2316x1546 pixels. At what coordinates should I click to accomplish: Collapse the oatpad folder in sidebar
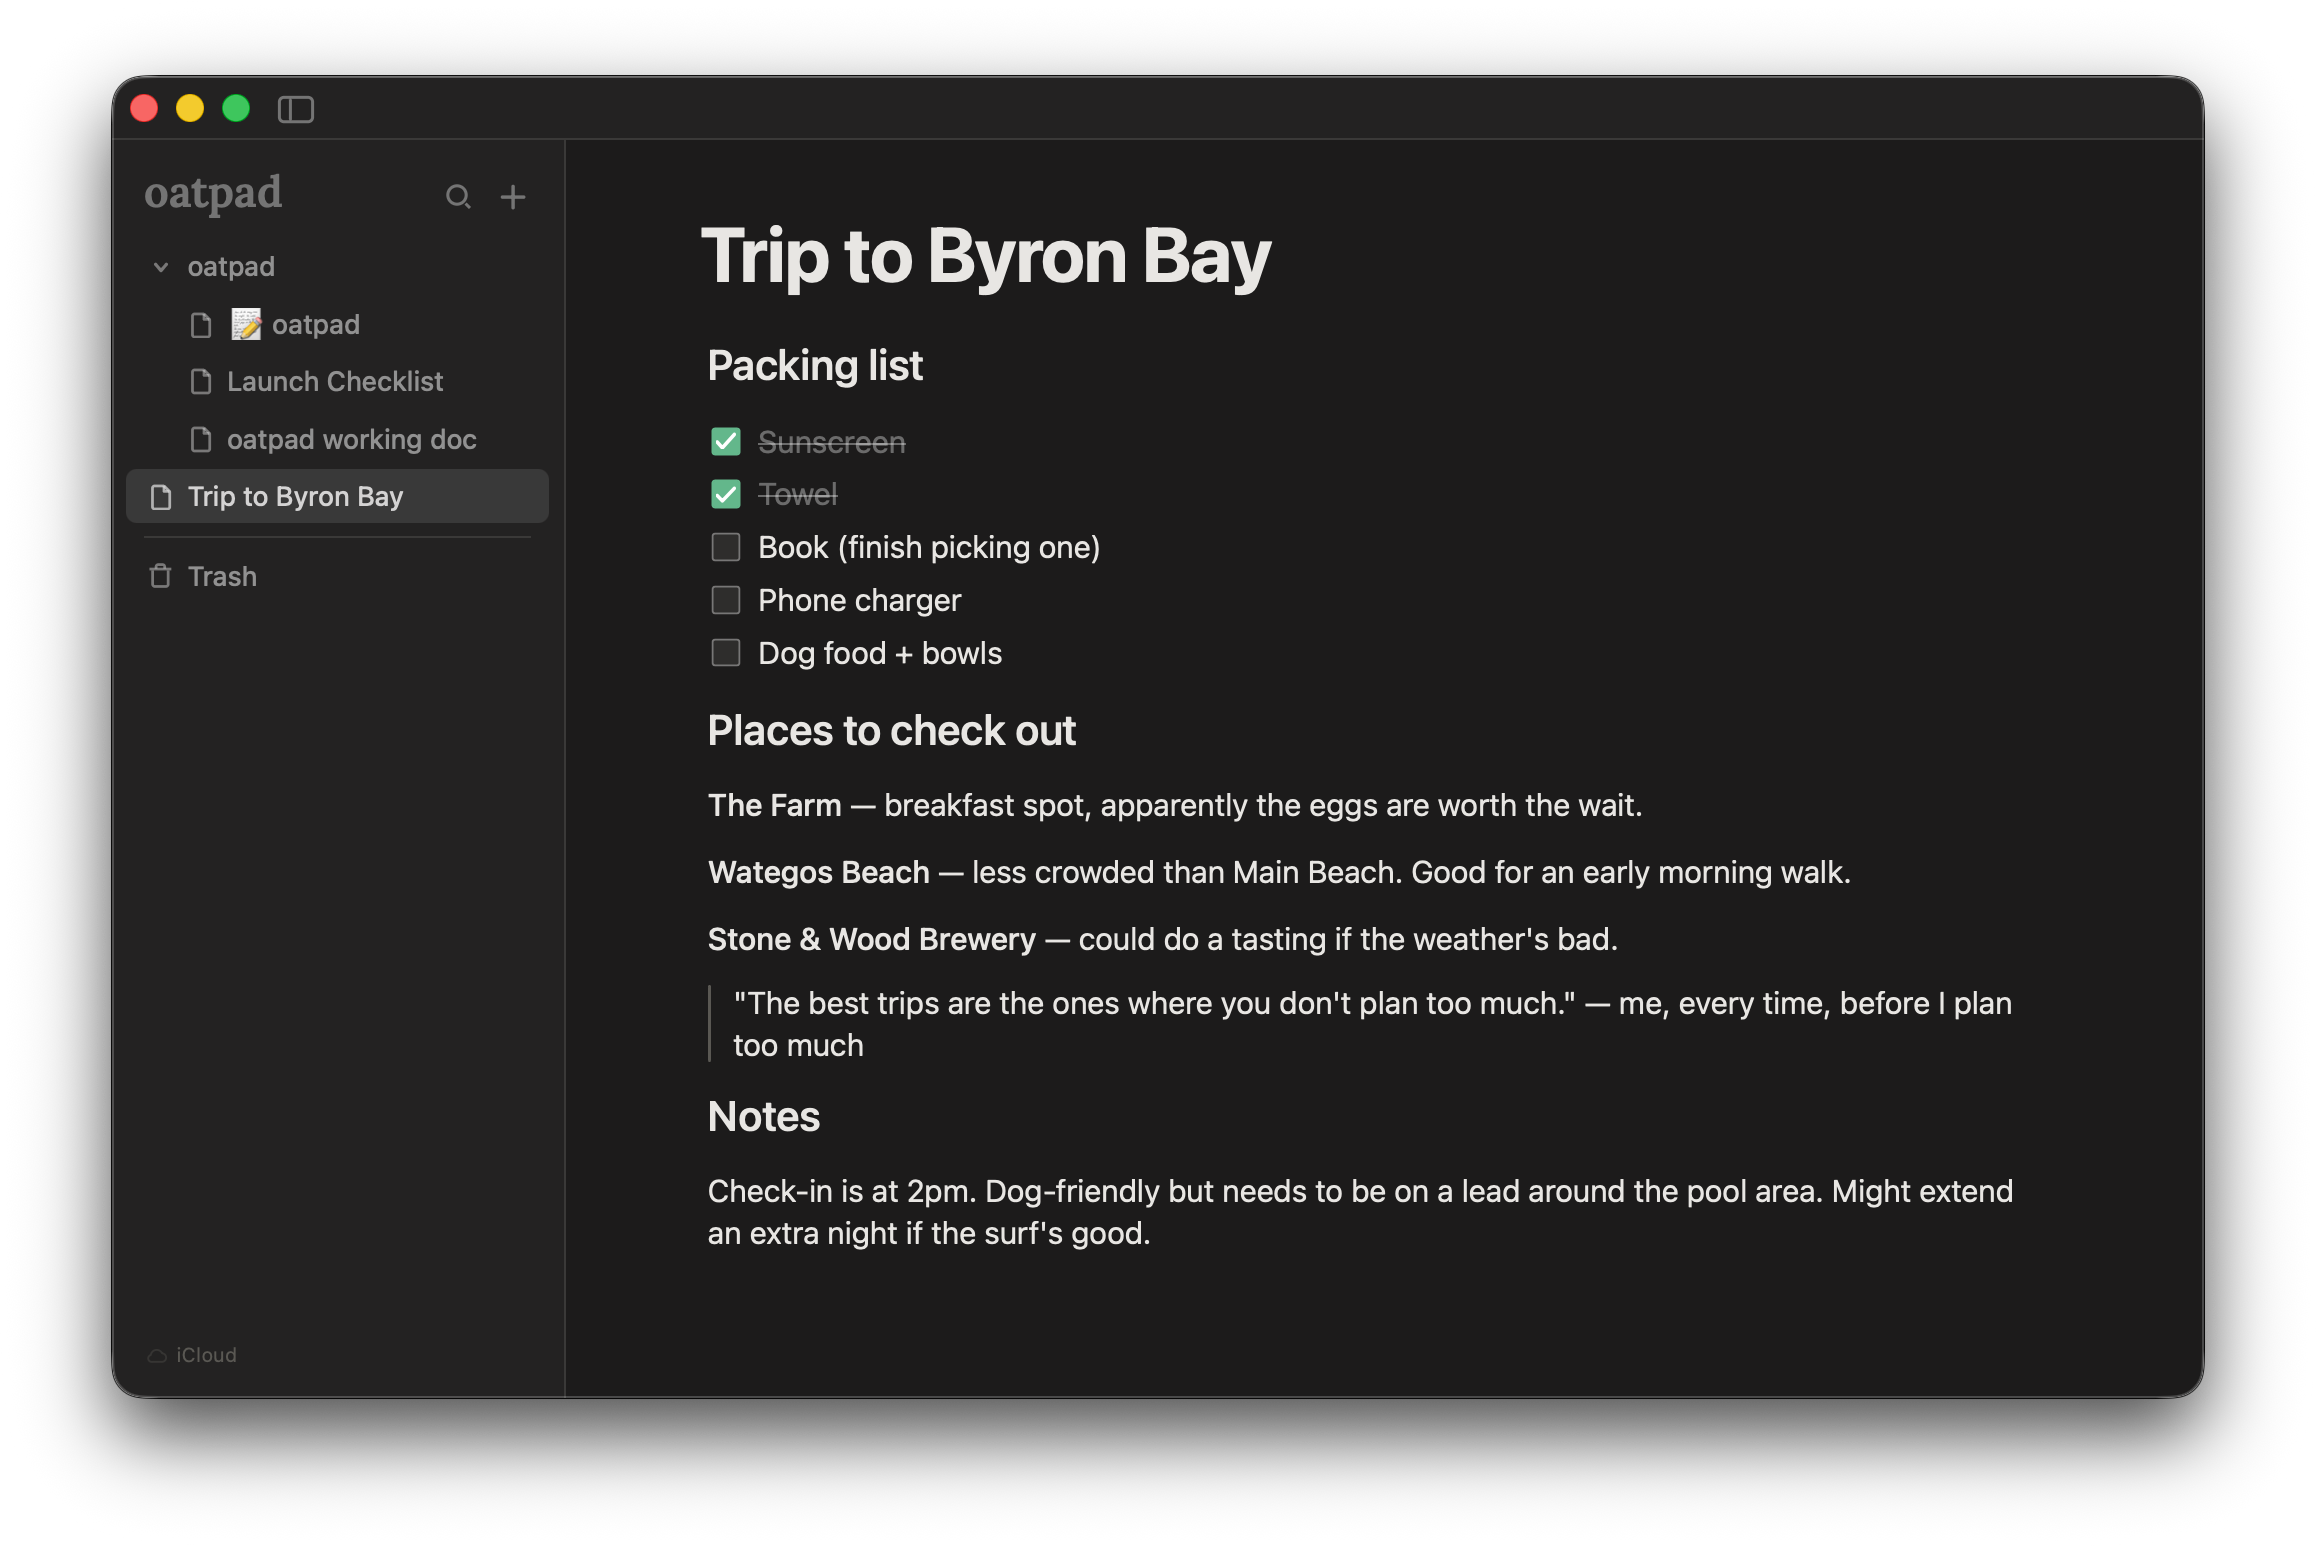[x=161, y=266]
